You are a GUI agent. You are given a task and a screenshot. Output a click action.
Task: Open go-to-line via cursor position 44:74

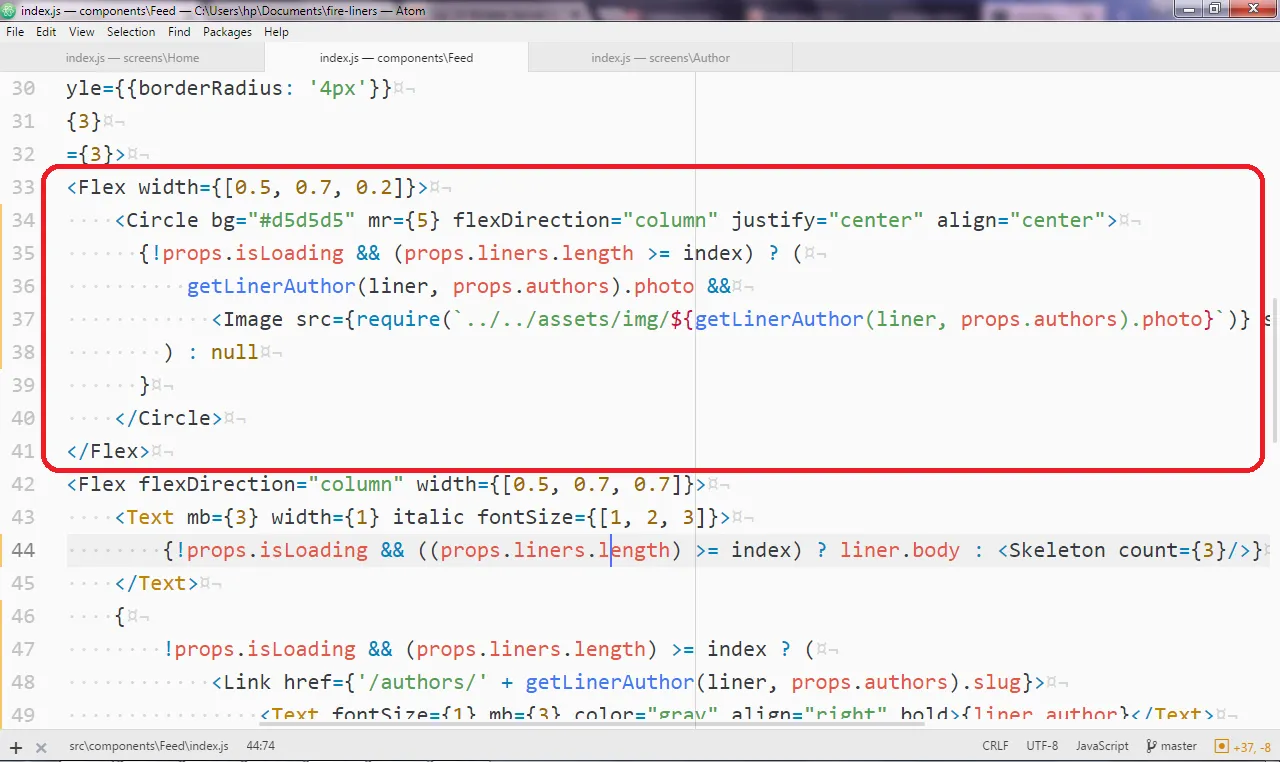click(260, 746)
